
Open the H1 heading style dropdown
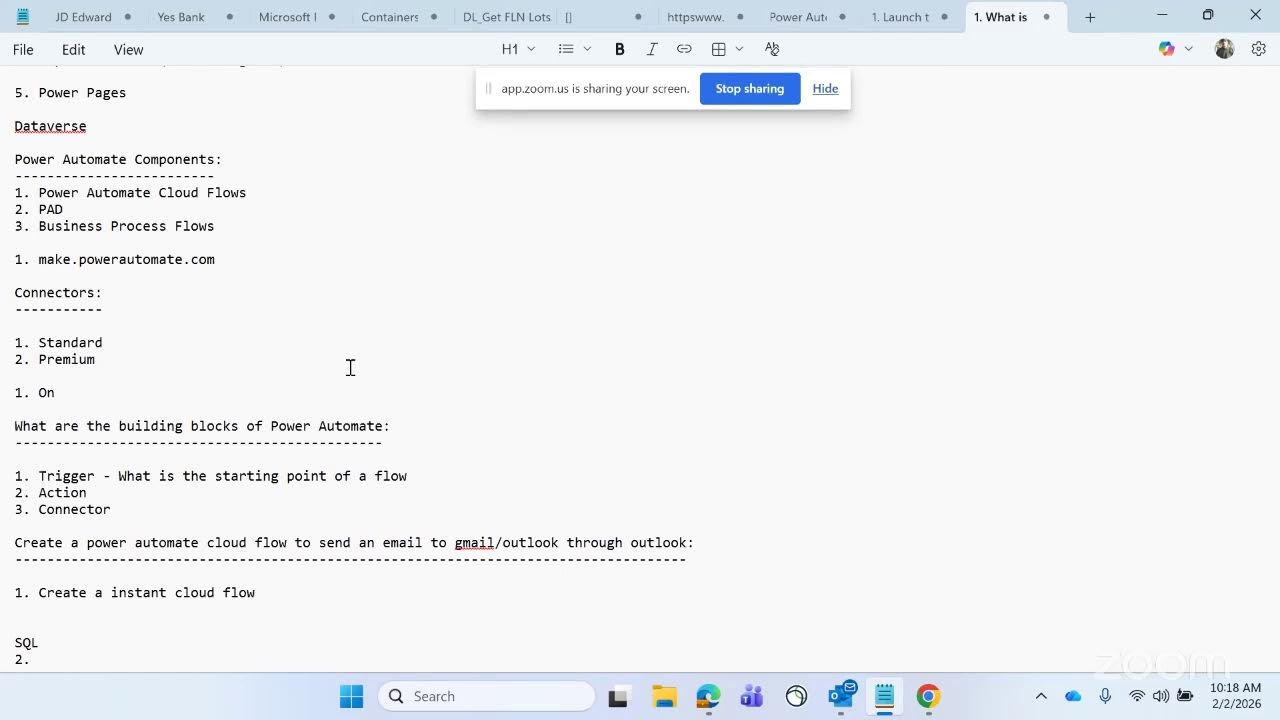(518, 49)
